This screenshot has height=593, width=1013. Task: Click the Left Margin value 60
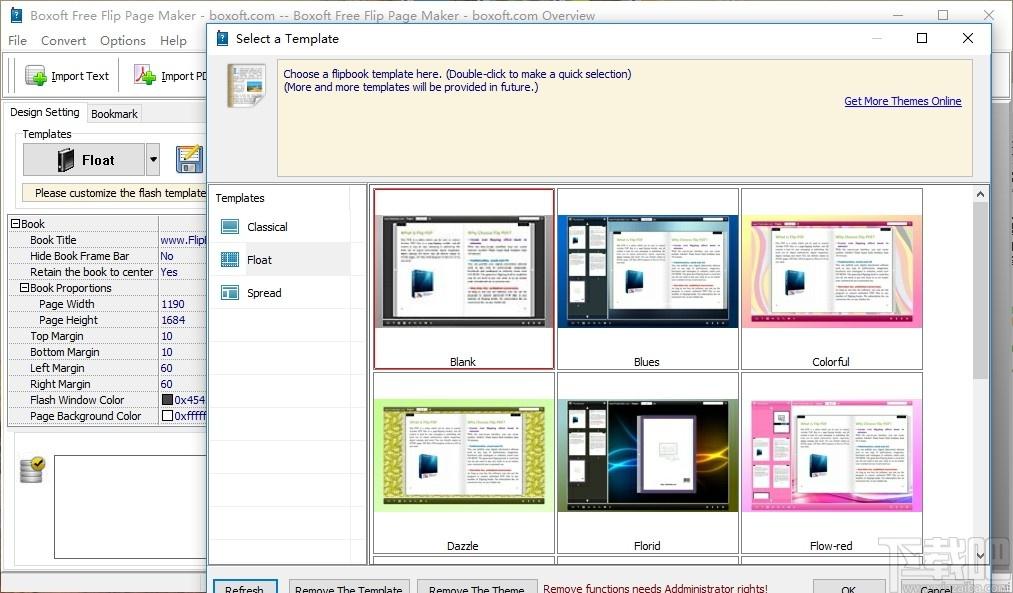pos(167,368)
